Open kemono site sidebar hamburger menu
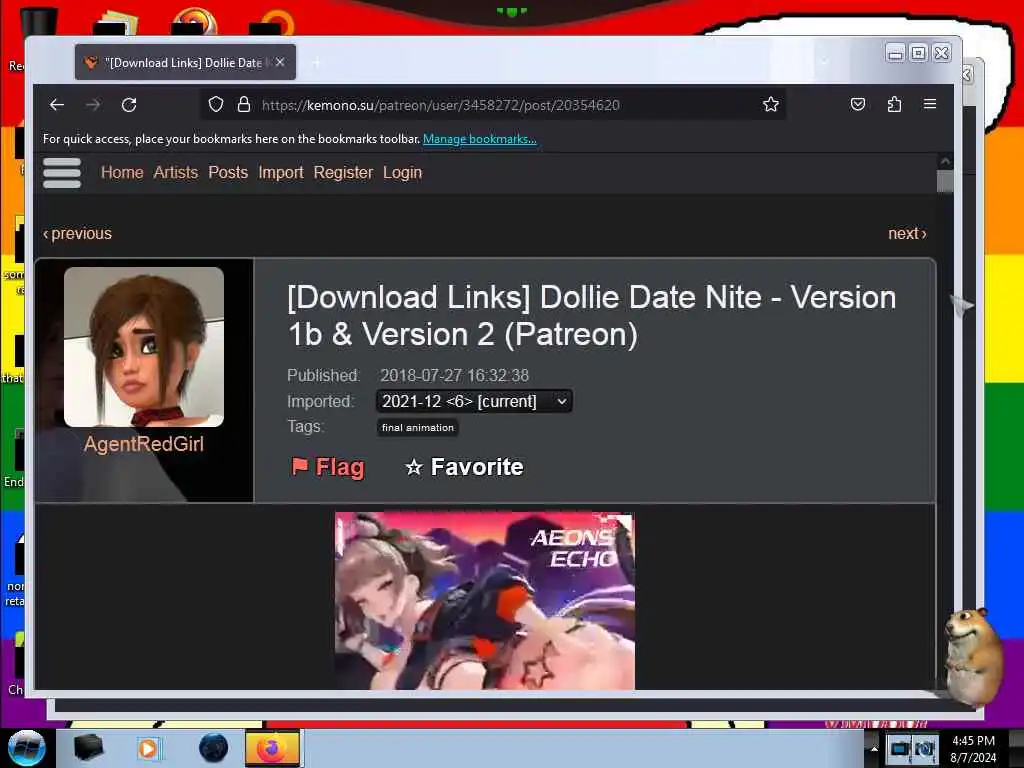Image resolution: width=1024 pixels, height=768 pixels. pos(62,172)
